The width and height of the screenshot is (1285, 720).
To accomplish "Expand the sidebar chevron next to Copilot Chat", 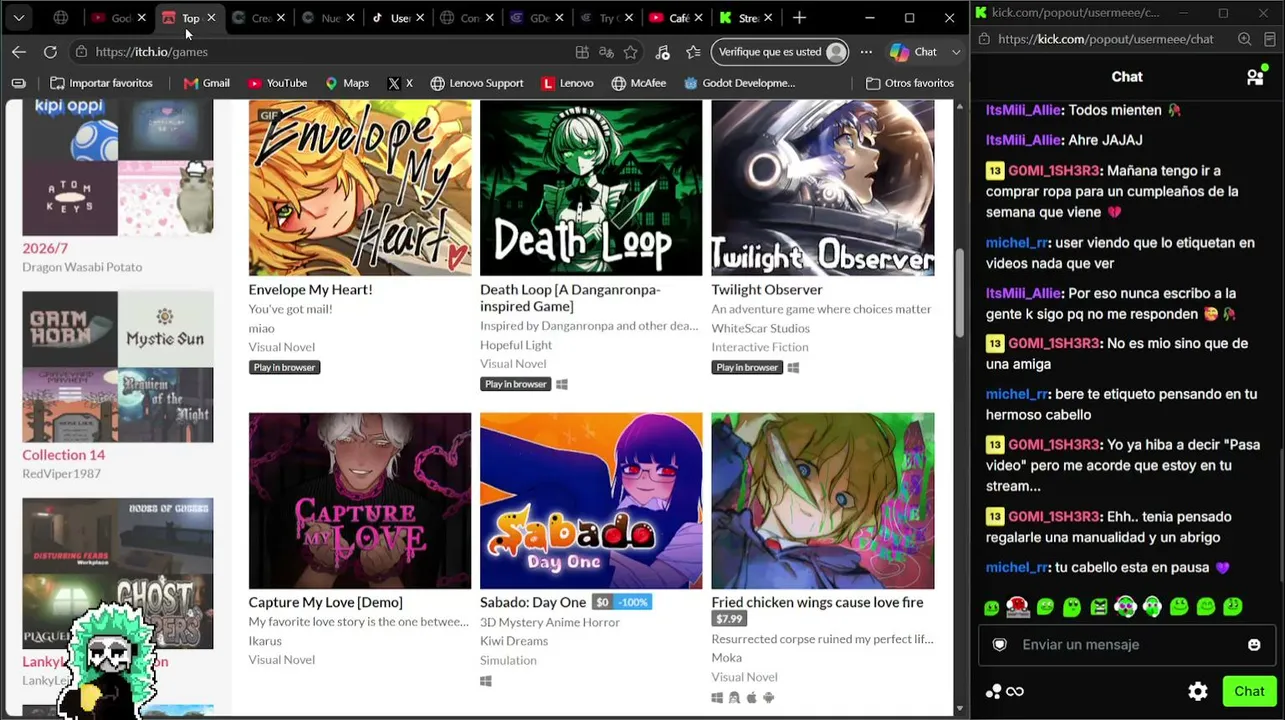I will (x=956, y=52).
